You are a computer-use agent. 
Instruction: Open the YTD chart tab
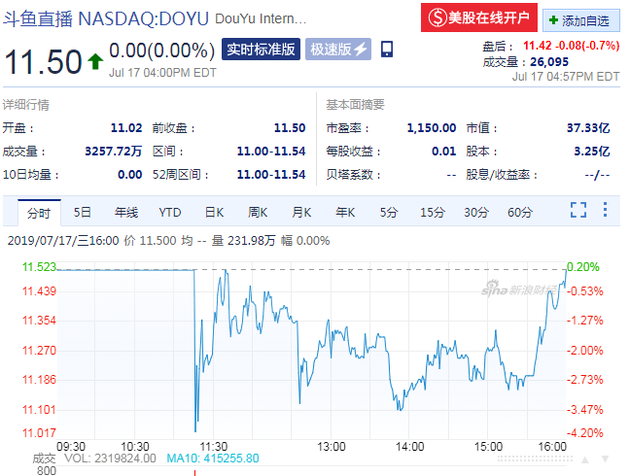(x=170, y=212)
